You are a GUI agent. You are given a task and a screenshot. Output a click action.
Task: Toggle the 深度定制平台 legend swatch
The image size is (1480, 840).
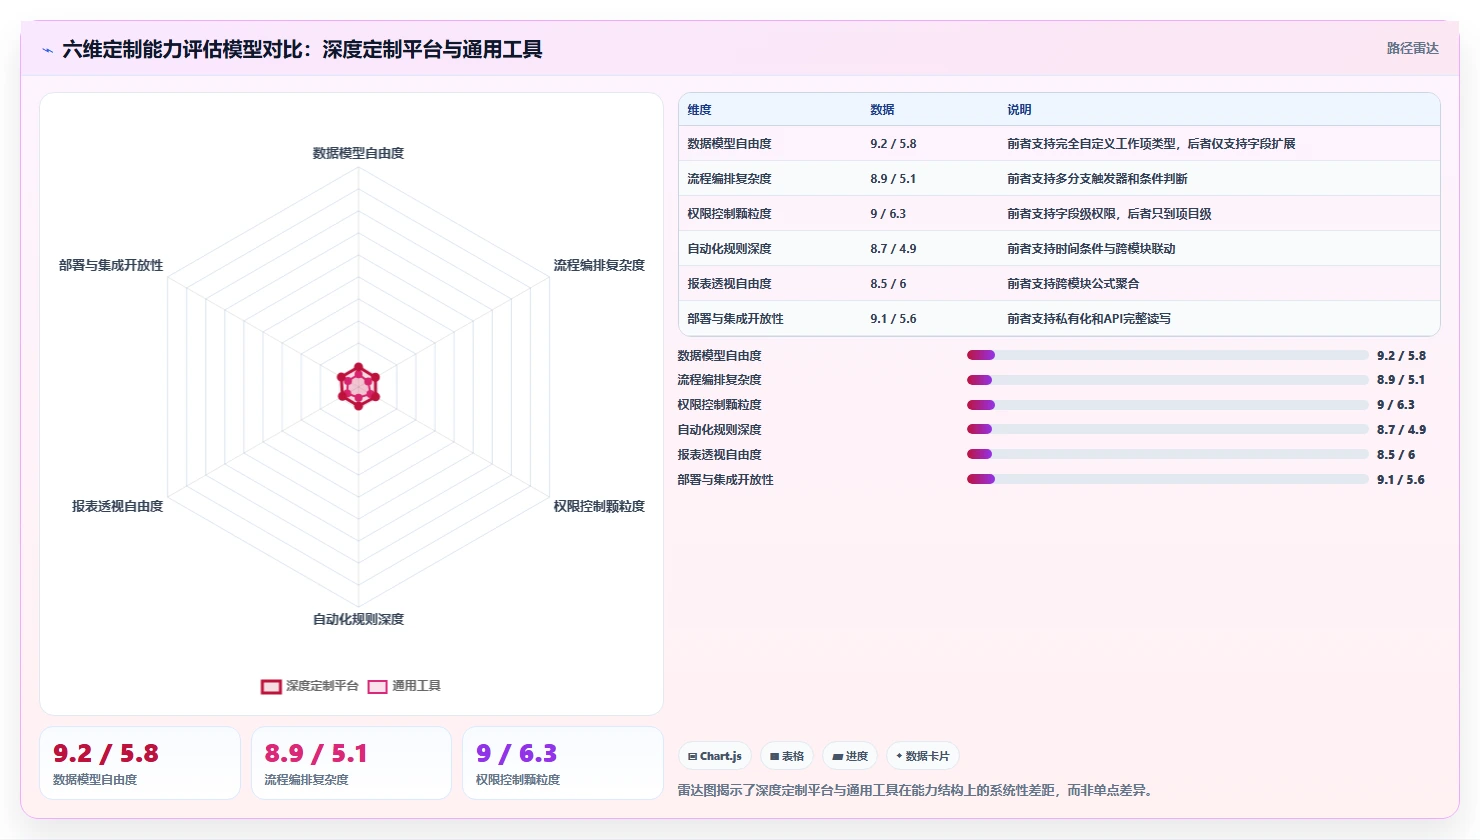click(x=271, y=687)
